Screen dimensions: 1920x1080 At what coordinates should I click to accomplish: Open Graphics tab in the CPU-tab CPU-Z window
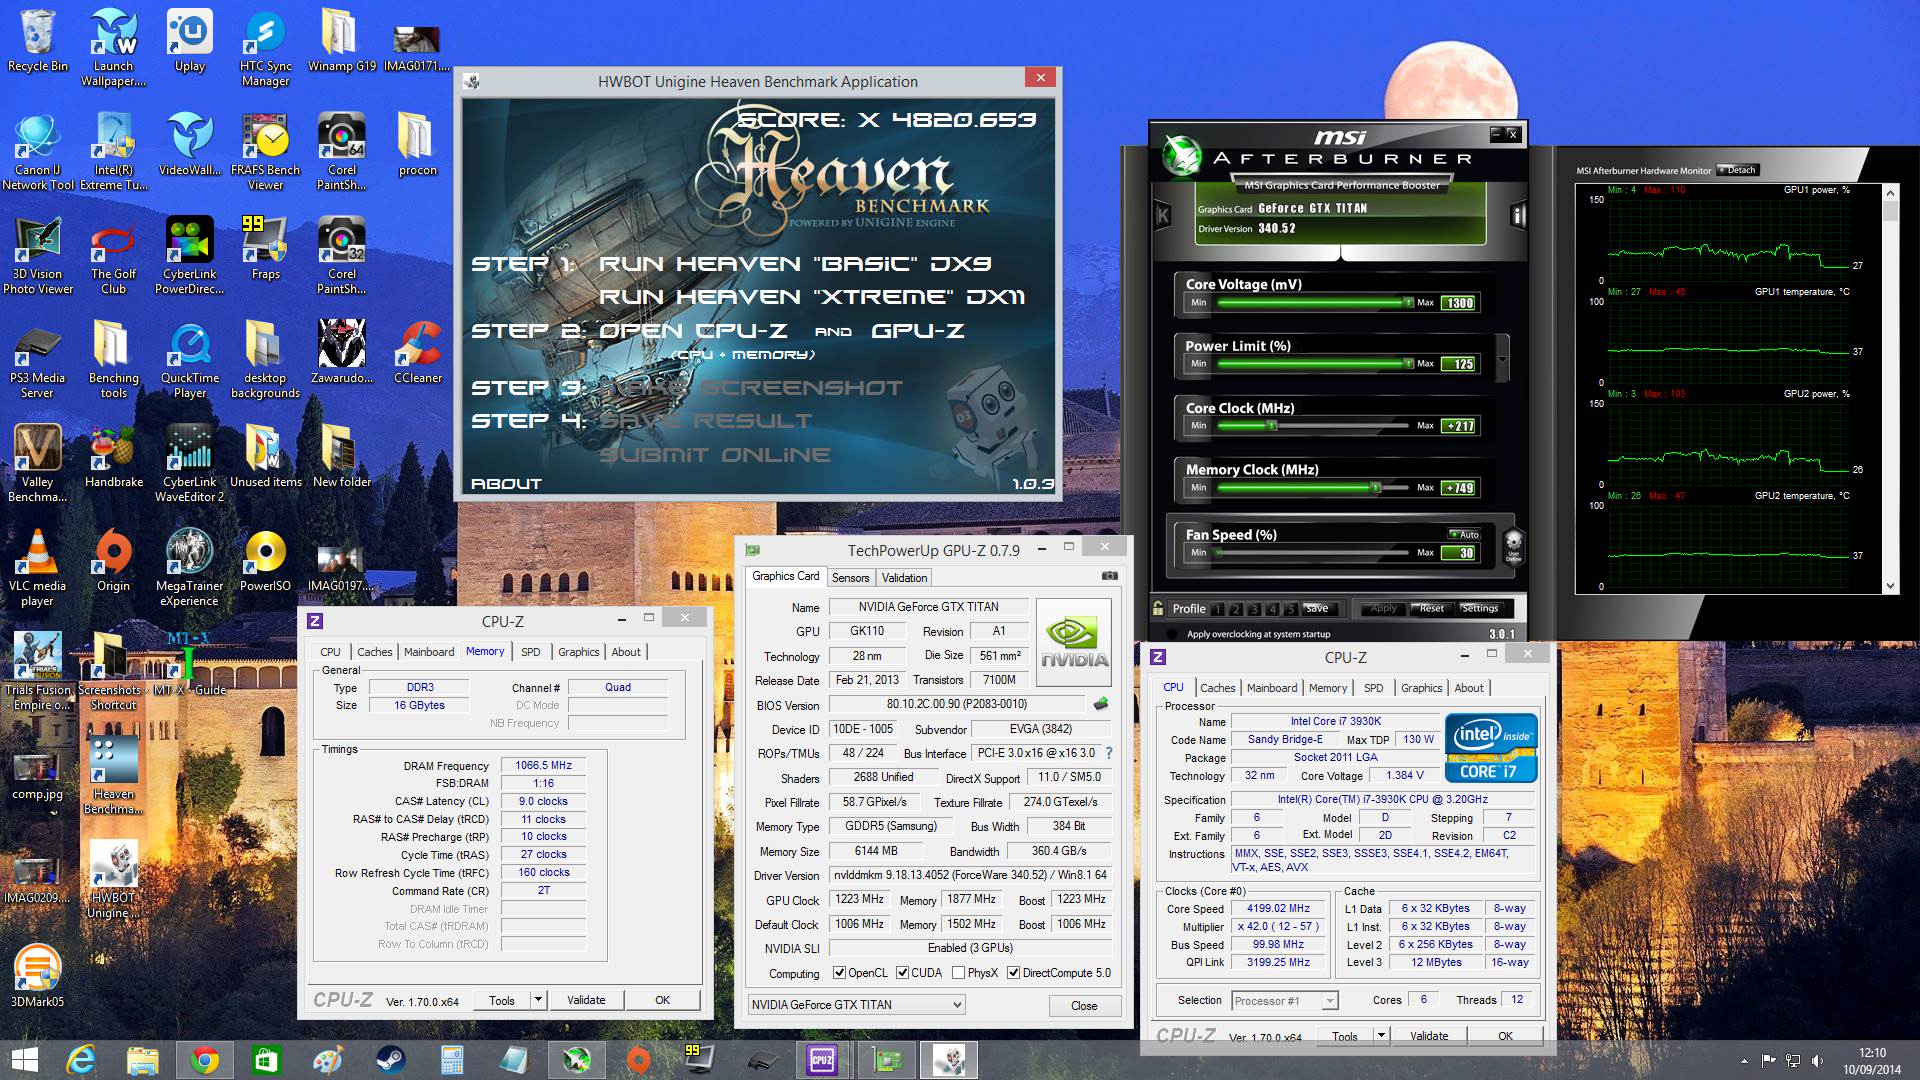[1421, 688]
